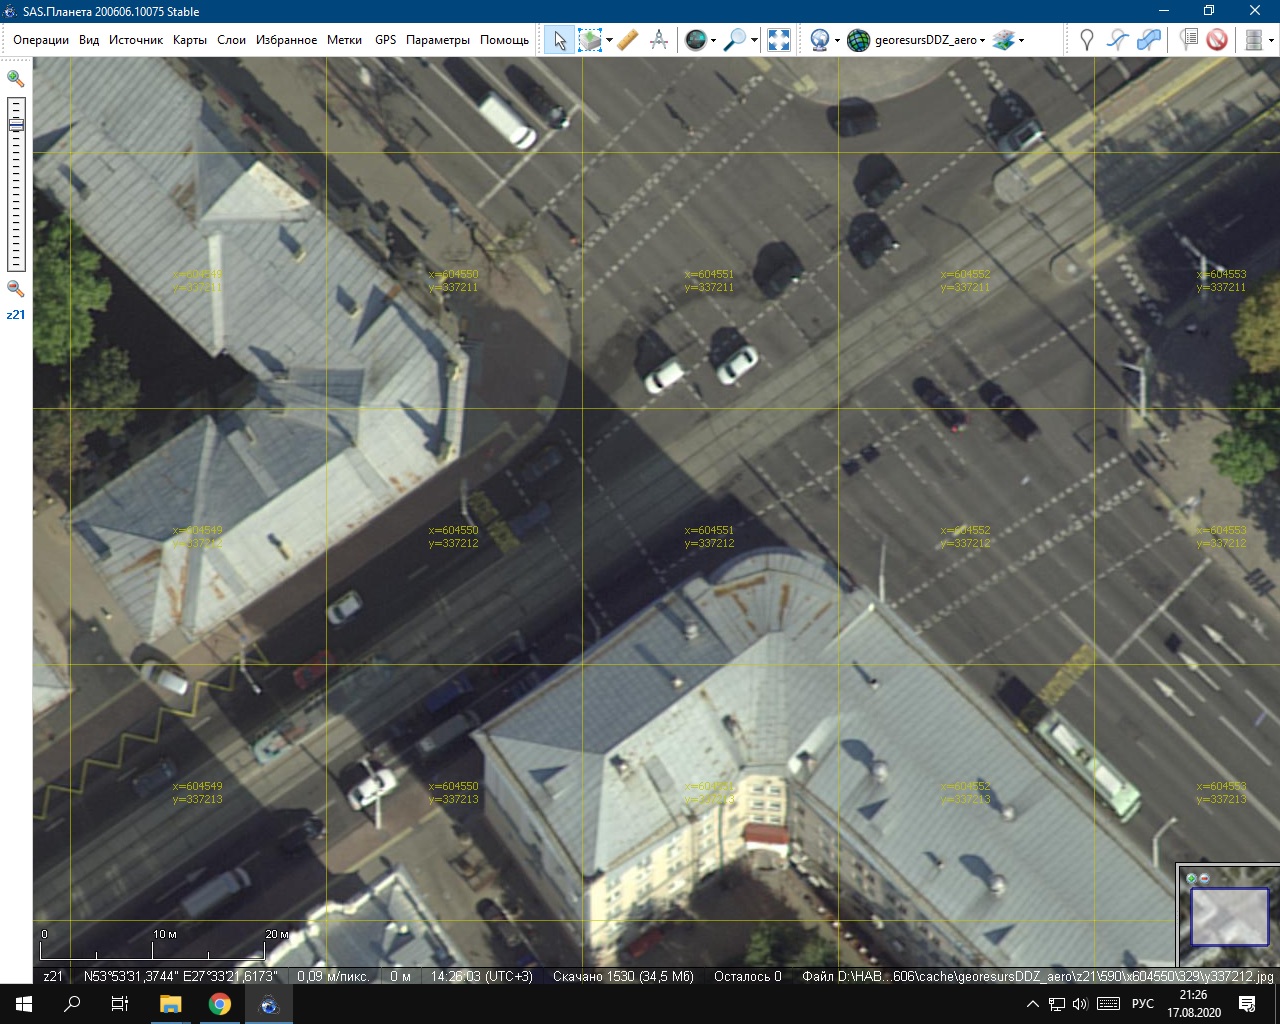Click zoom out magnifier on left panel
Image resolution: width=1280 pixels, height=1024 pixels.
click(x=16, y=289)
